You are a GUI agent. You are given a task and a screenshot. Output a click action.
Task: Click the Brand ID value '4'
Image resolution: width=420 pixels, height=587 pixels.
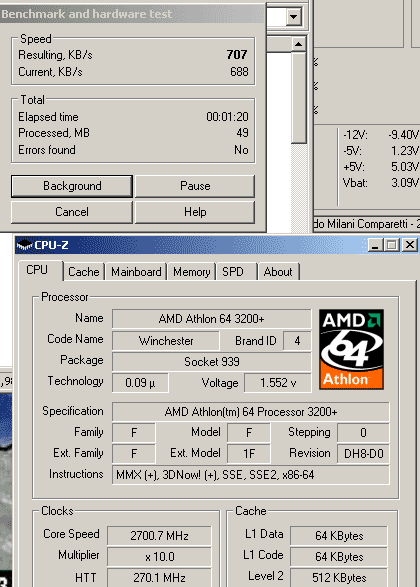pos(297,341)
